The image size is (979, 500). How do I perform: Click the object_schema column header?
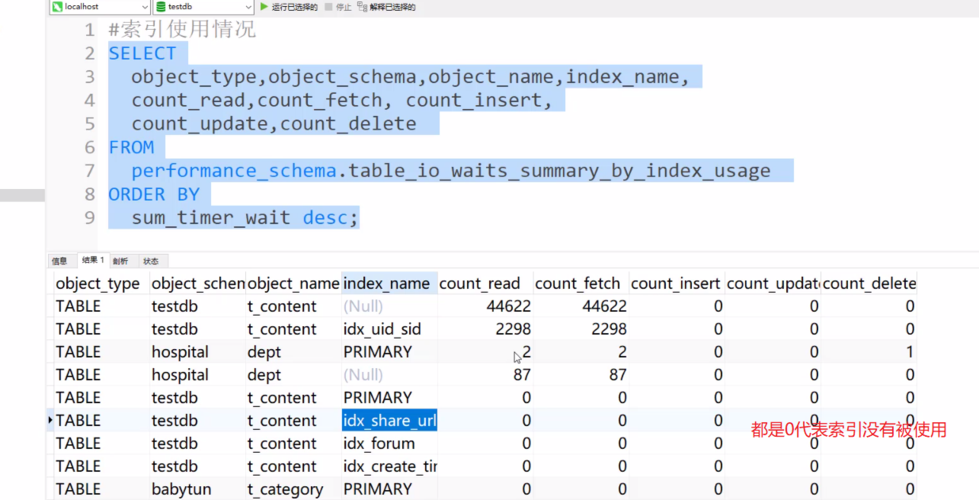click(x=197, y=283)
